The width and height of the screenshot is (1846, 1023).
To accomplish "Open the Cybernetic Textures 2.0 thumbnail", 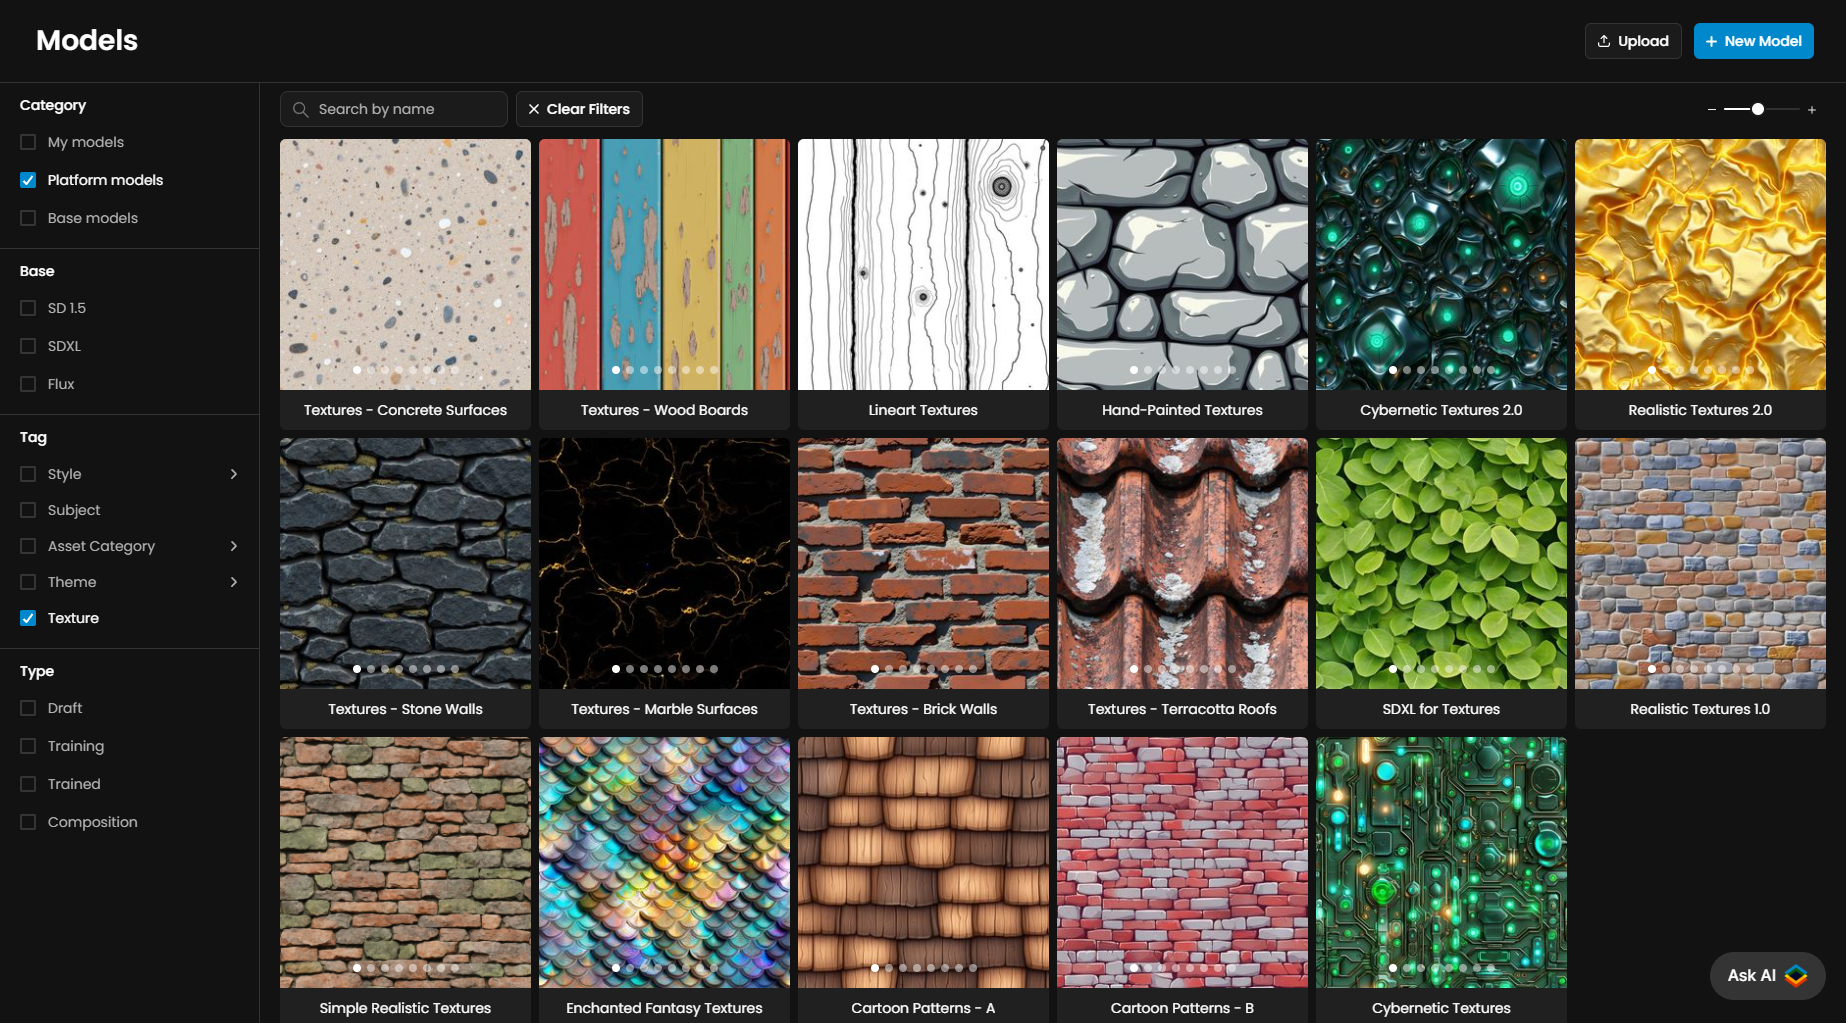I will tap(1441, 264).
